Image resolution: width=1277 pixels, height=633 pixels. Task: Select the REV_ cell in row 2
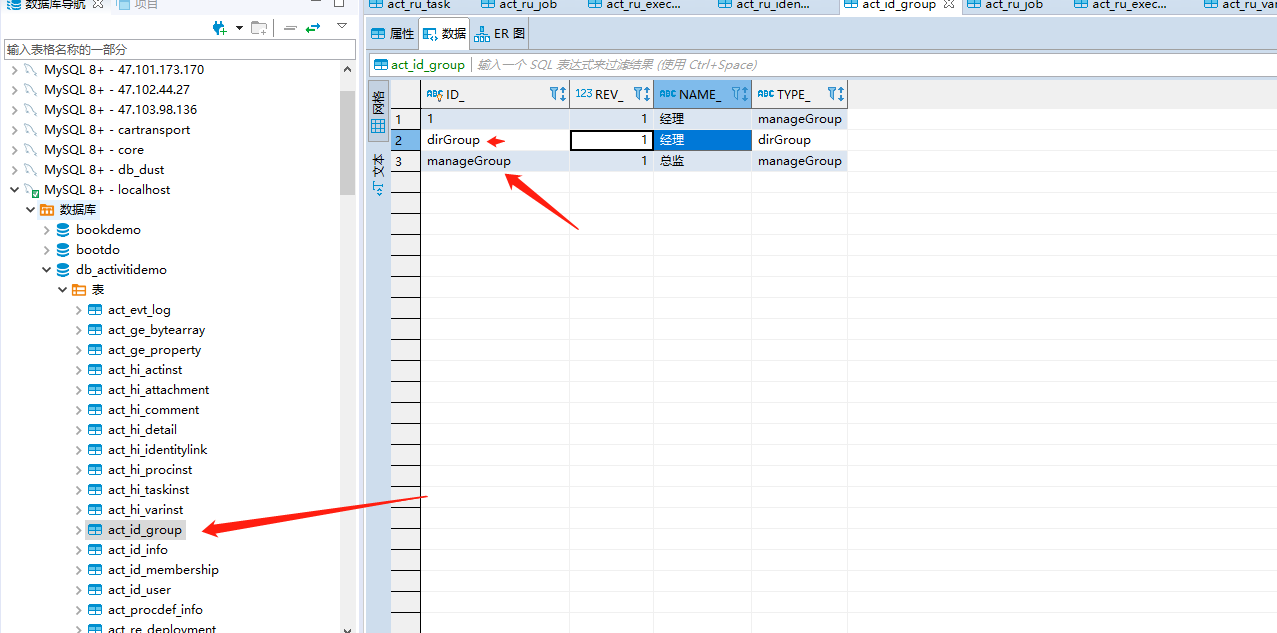(x=611, y=140)
